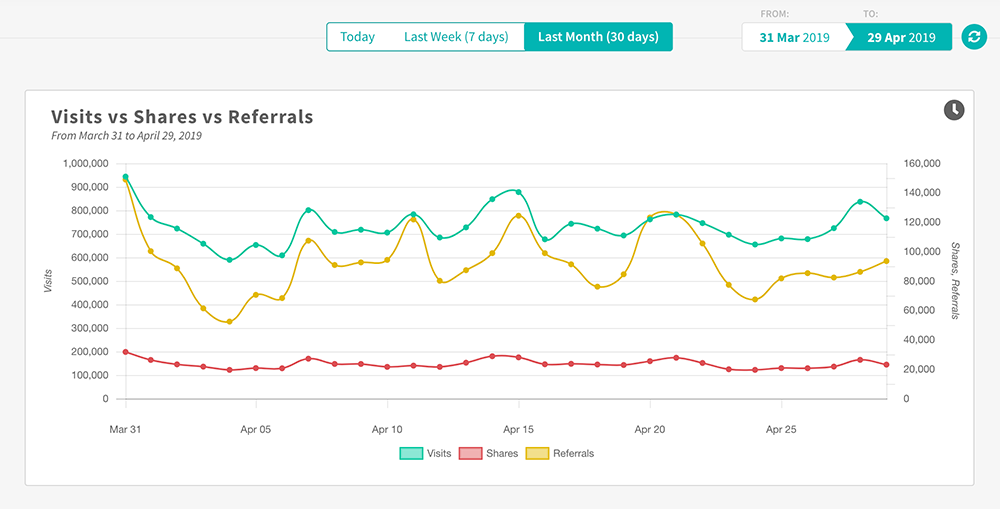Click the Visits vs Shares vs Referrals title
This screenshot has width=1000, height=509.
[182, 117]
